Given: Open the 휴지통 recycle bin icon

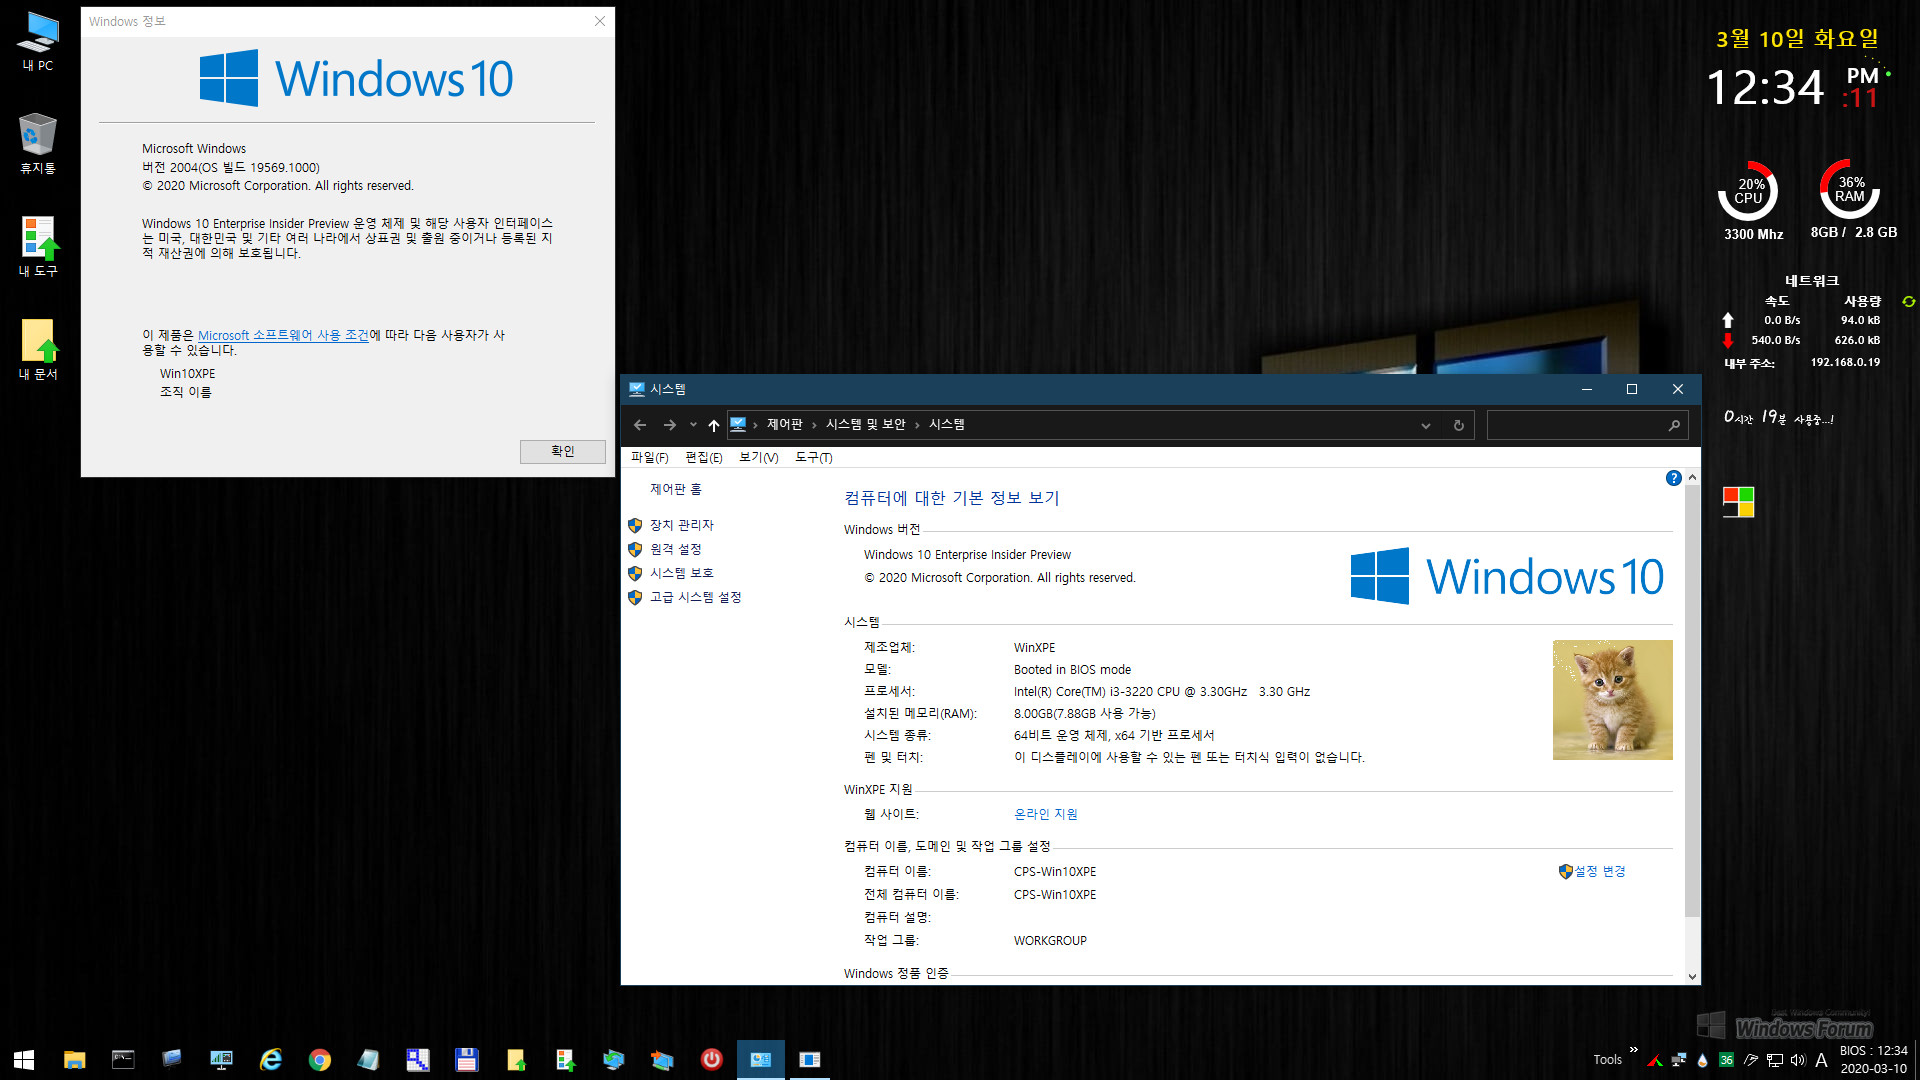Looking at the screenshot, I should tap(38, 143).
